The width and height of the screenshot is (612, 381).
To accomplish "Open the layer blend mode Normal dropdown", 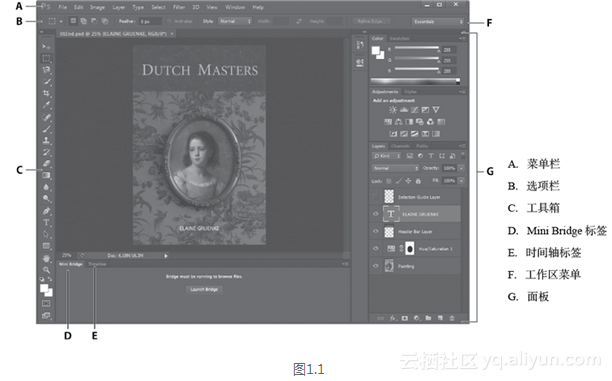I will (x=395, y=168).
